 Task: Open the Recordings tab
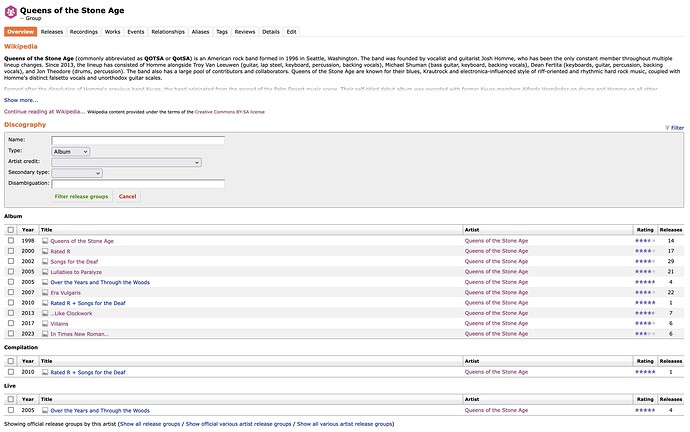click(84, 32)
